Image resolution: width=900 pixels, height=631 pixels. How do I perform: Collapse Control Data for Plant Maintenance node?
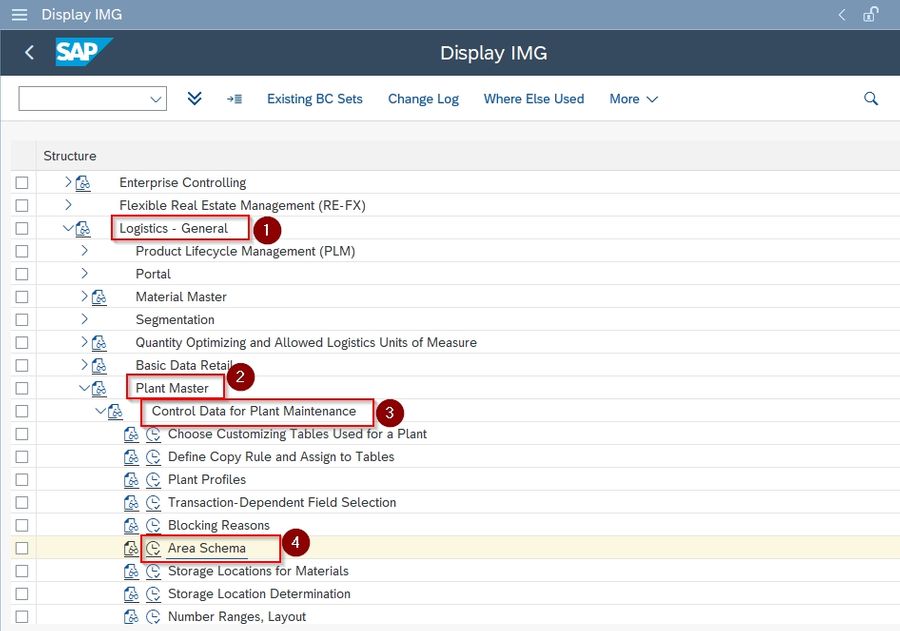click(100, 411)
